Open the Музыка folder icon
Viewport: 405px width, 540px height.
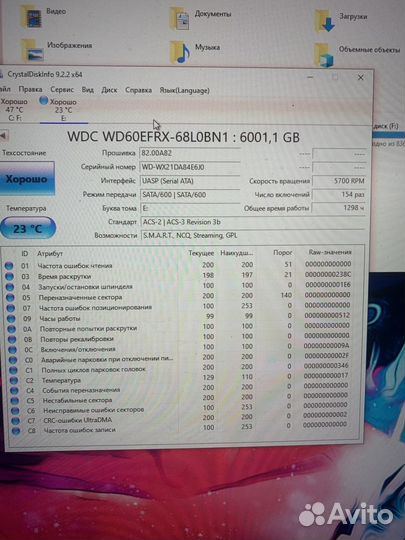[180, 52]
